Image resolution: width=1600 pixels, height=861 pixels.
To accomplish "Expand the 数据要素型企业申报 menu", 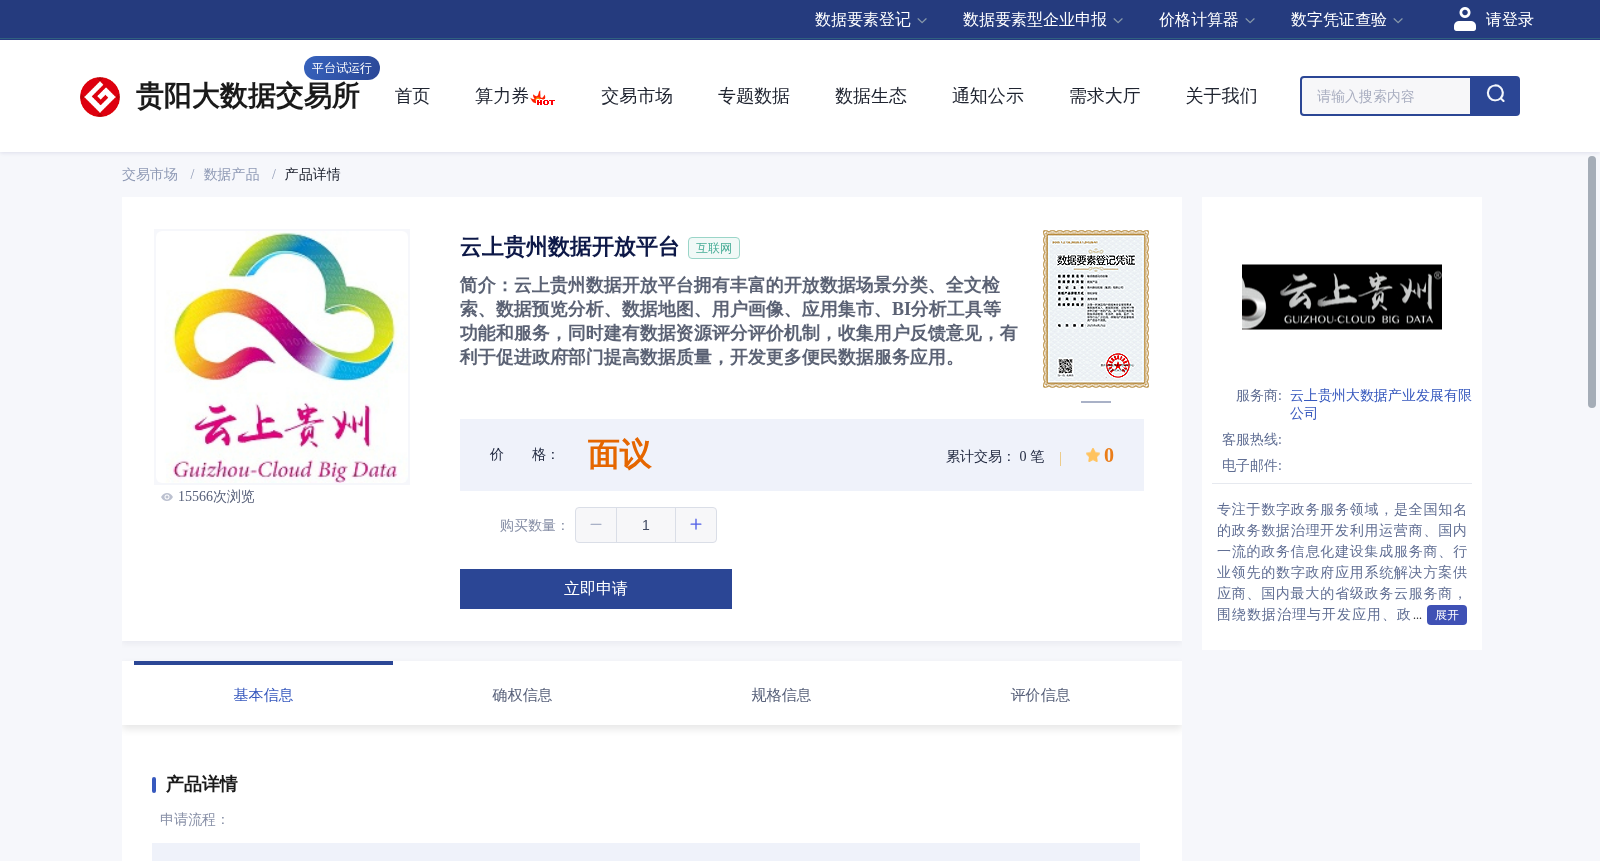I will [x=1043, y=20].
